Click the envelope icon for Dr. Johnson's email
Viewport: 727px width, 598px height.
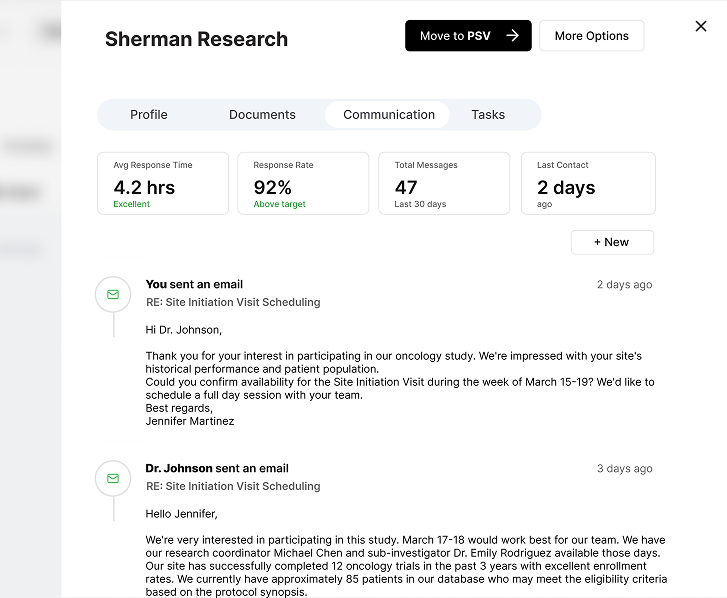[x=113, y=478]
